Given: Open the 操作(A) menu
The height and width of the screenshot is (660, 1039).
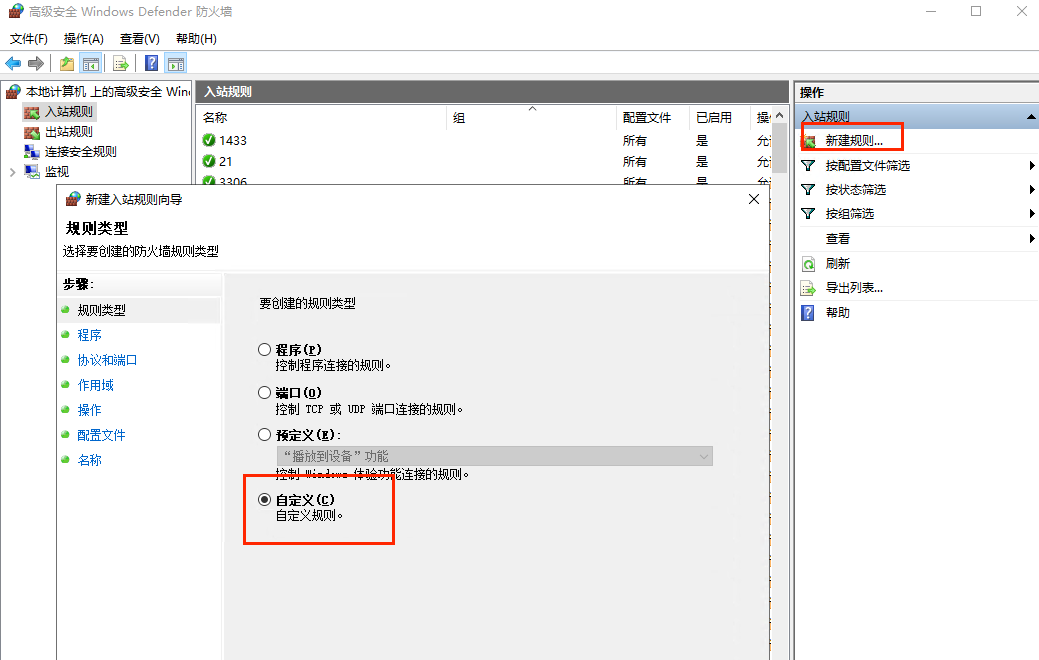Looking at the screenshot, I should coord(83,39).
